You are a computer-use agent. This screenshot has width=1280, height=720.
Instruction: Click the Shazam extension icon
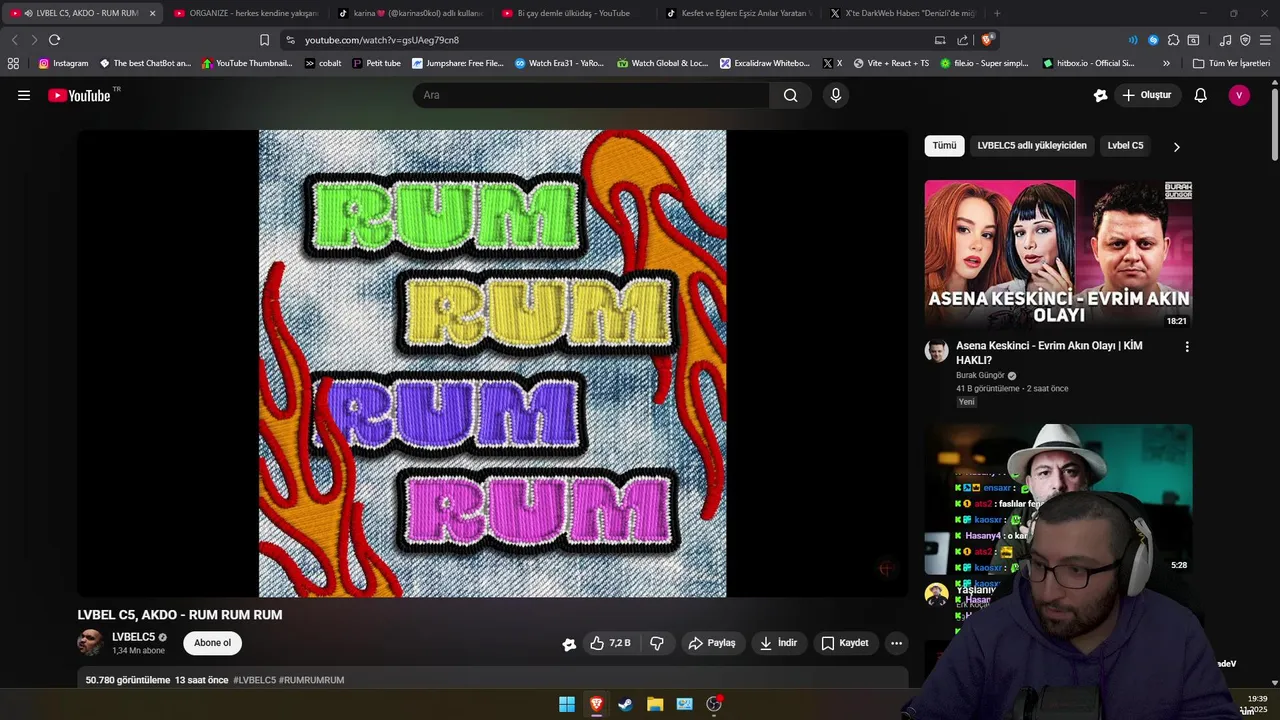tap(1153, 40)
